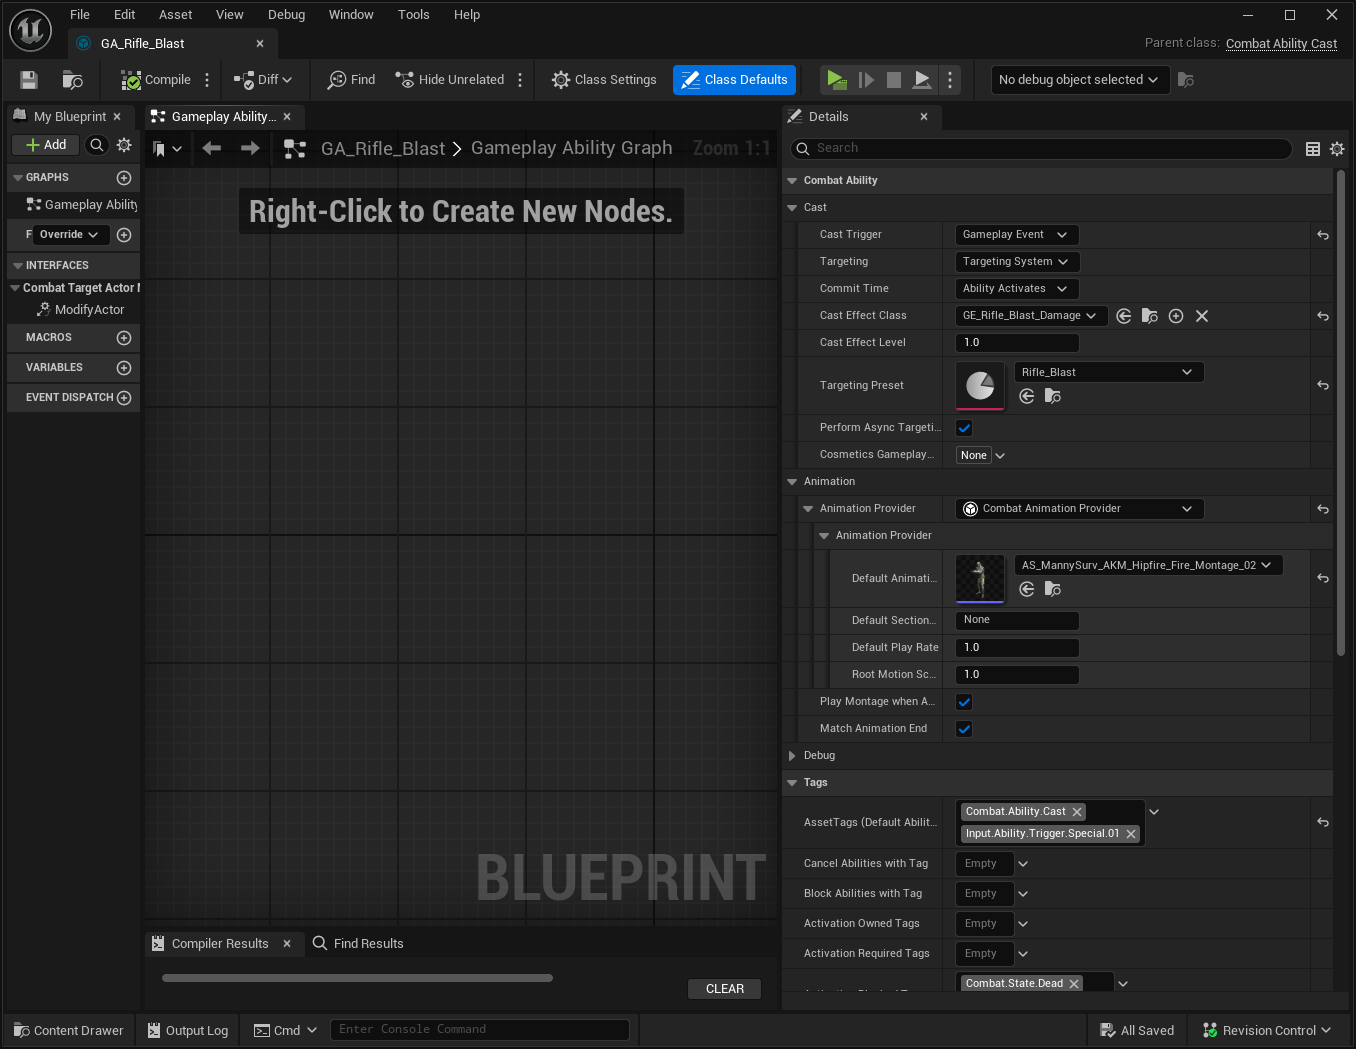
Task: Open the Tools menu
Action: tap(413, 15)
